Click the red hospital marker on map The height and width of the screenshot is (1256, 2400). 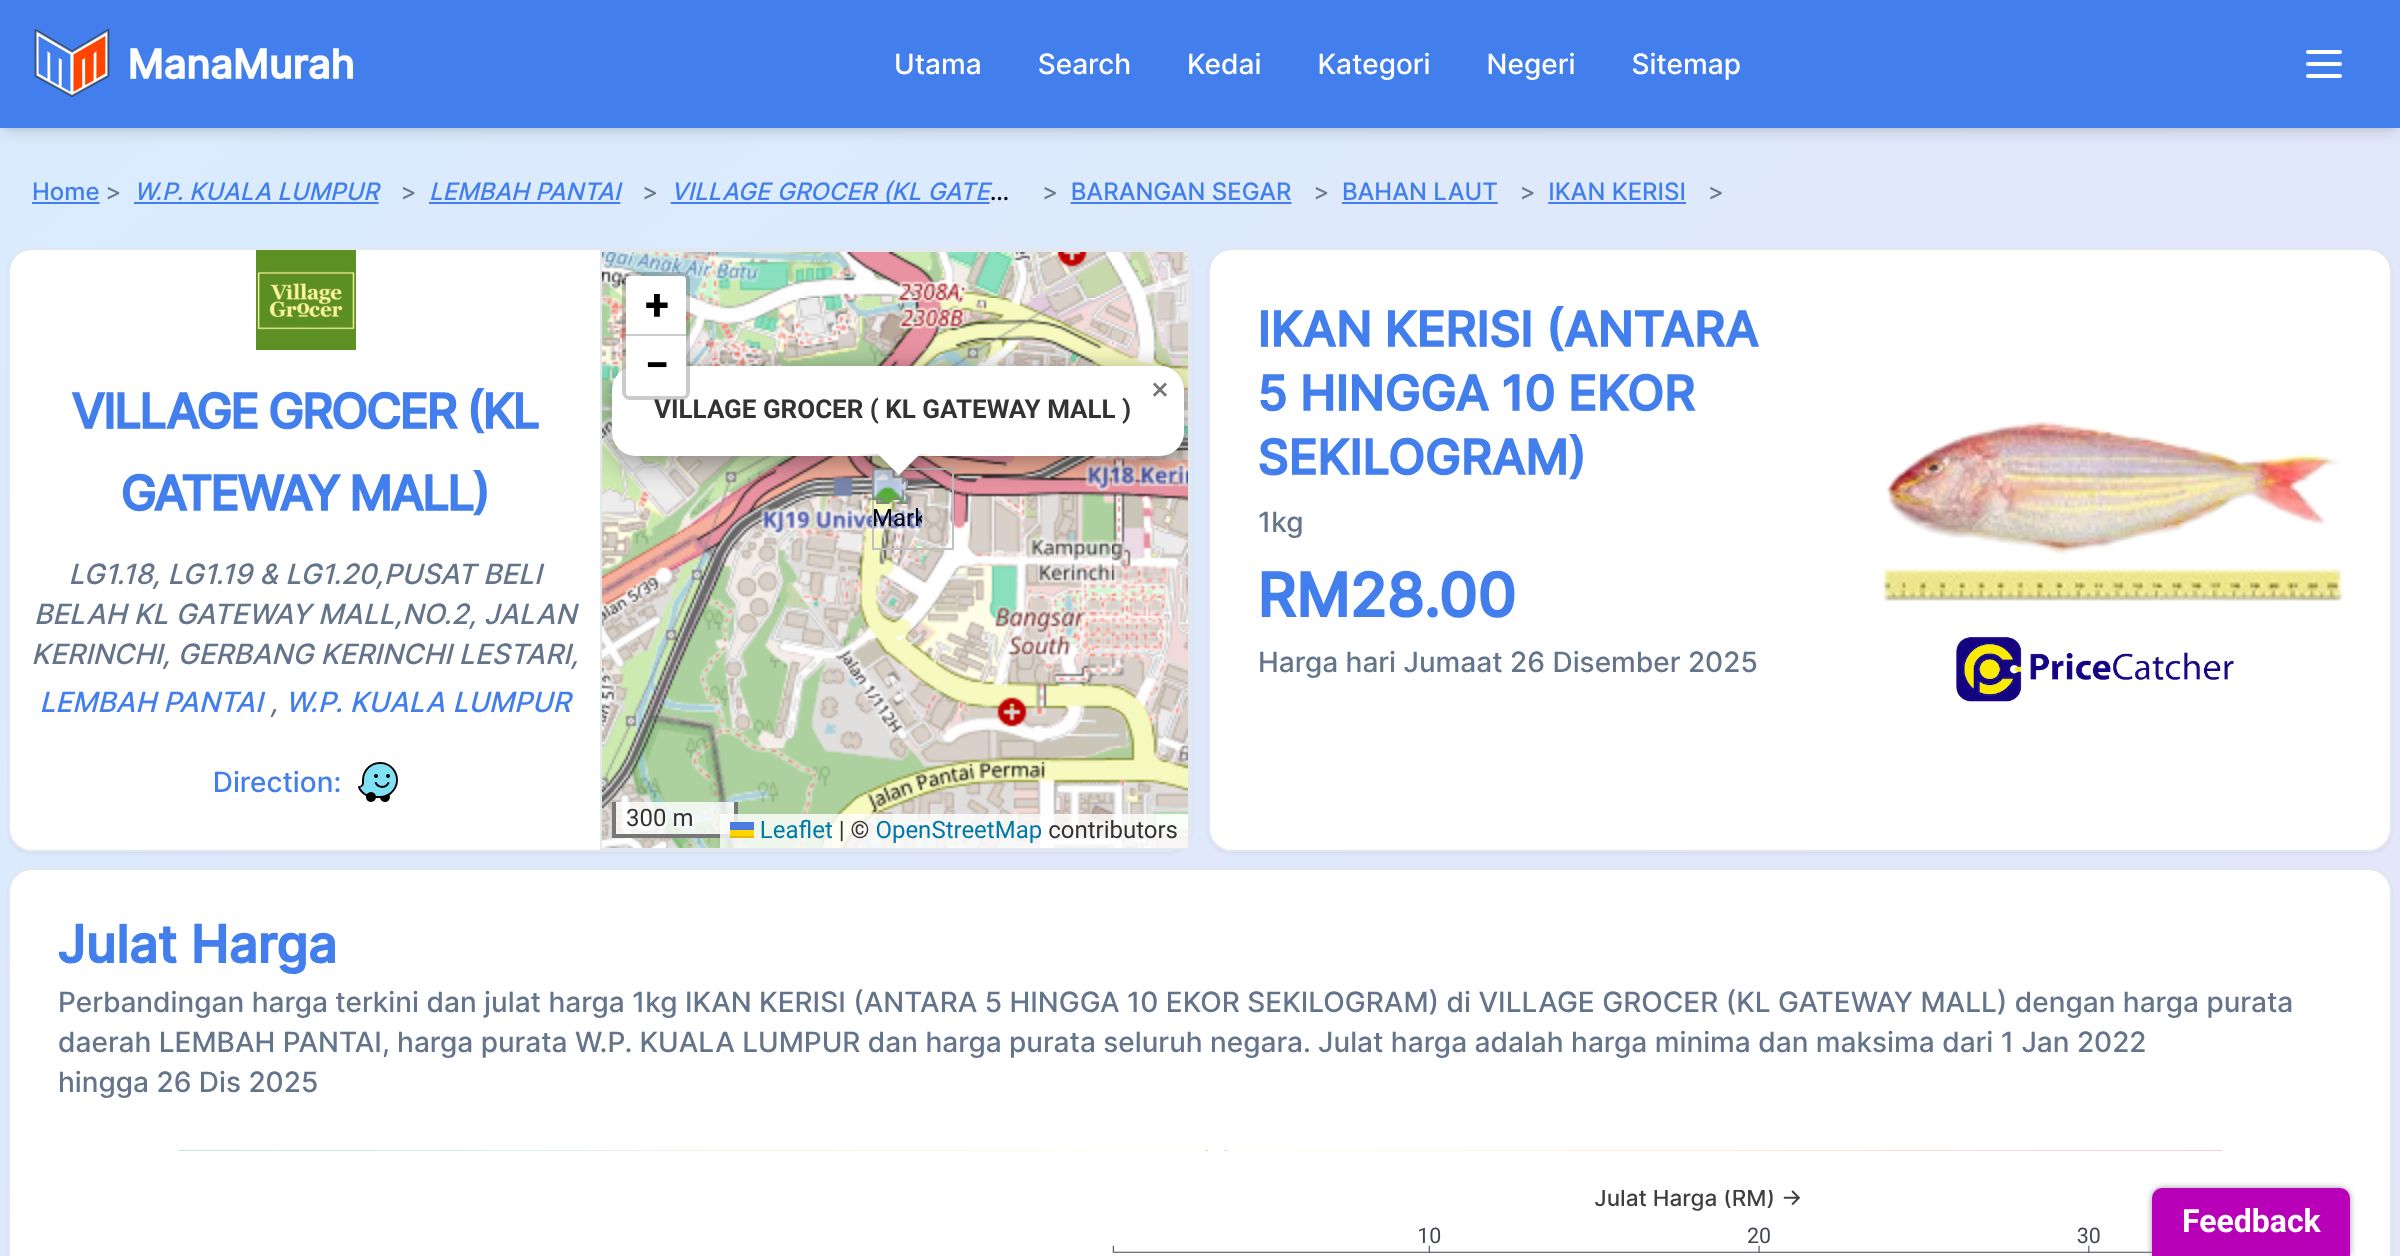pyautogui.click(x=1011, y=711)
